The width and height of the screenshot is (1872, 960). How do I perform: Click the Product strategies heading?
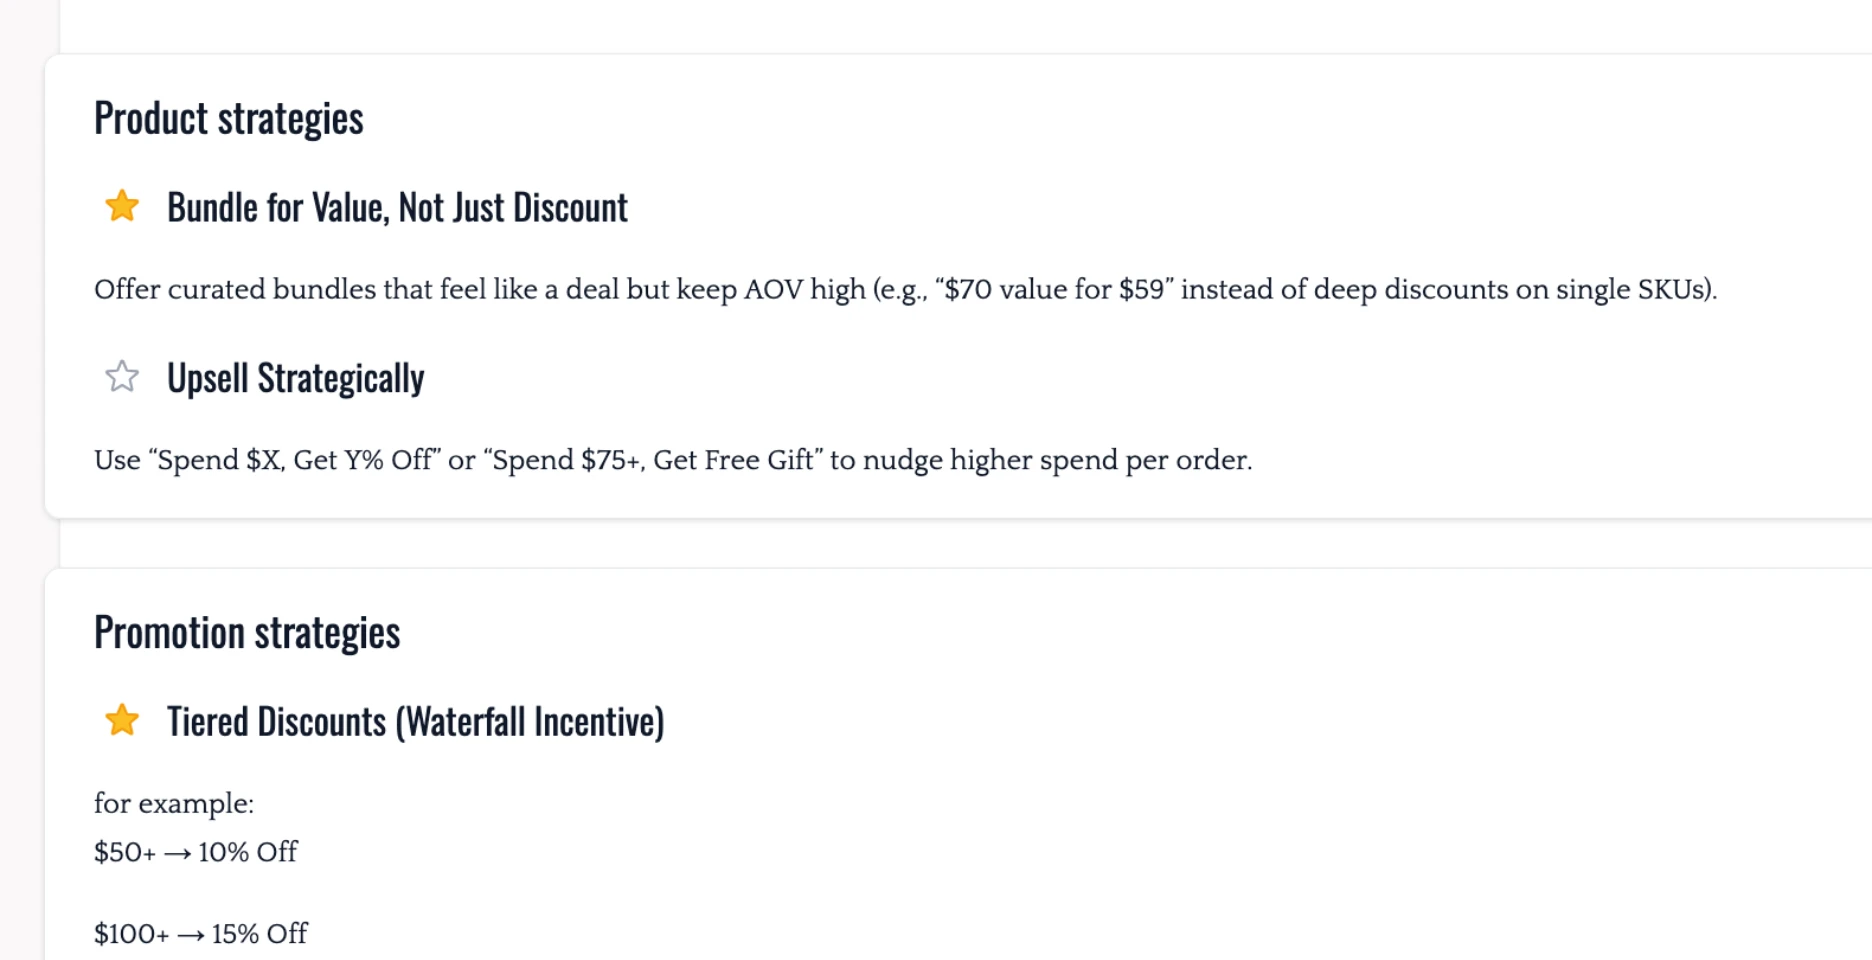point(229,118)
